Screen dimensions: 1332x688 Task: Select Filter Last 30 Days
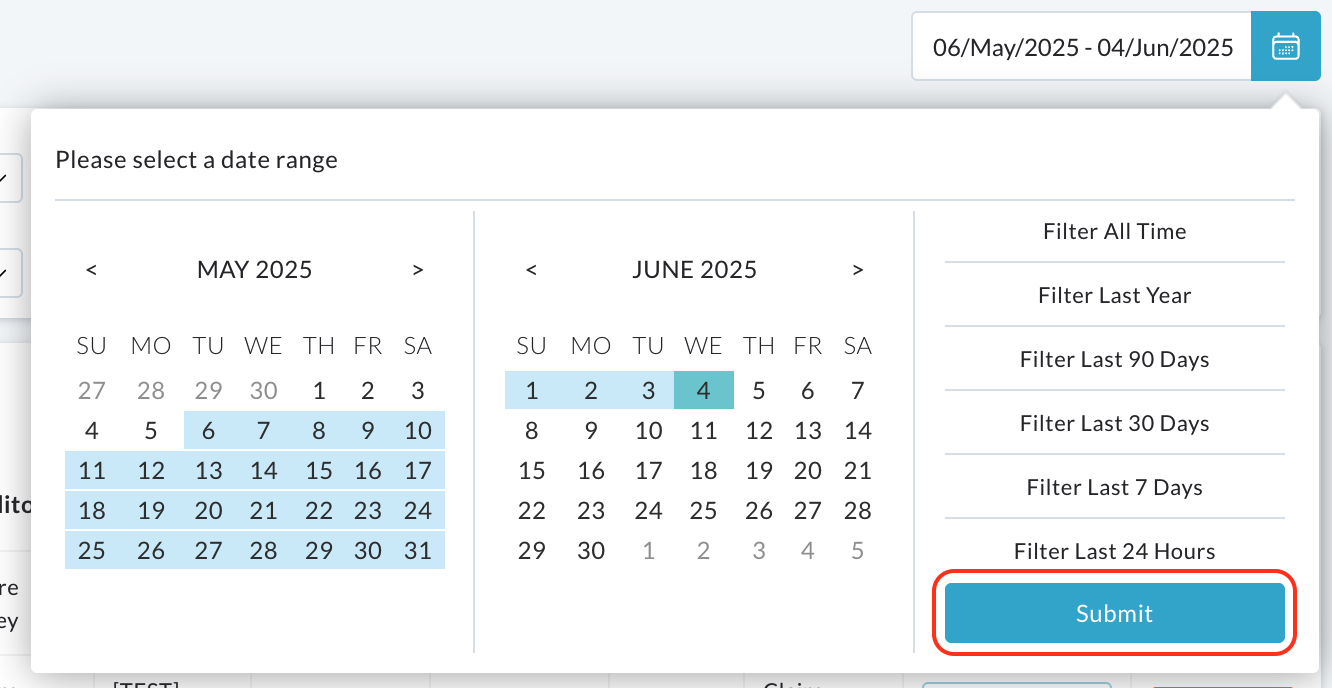(1114, 423)
